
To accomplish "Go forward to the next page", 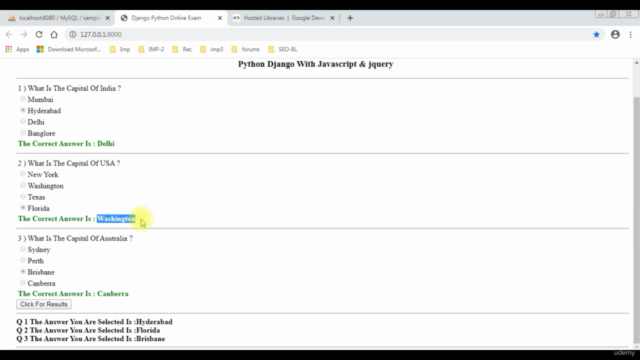I will (24, 35).
